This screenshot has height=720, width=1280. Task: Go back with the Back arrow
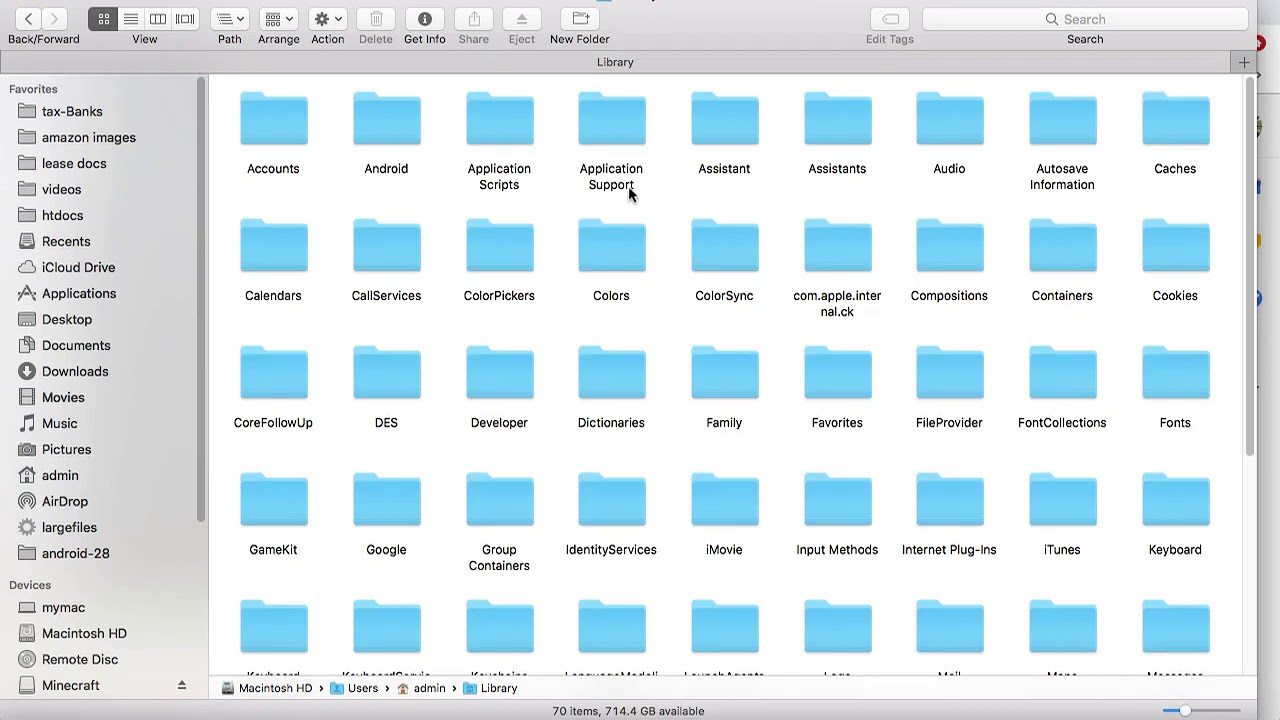(x=29, y=19)
